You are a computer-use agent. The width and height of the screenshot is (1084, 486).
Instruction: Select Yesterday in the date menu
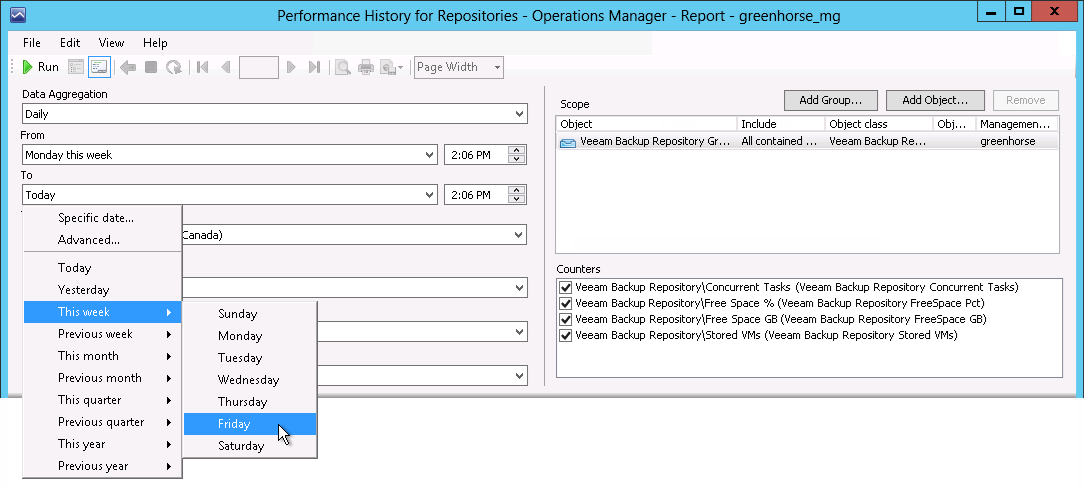(x=102, y=290)
